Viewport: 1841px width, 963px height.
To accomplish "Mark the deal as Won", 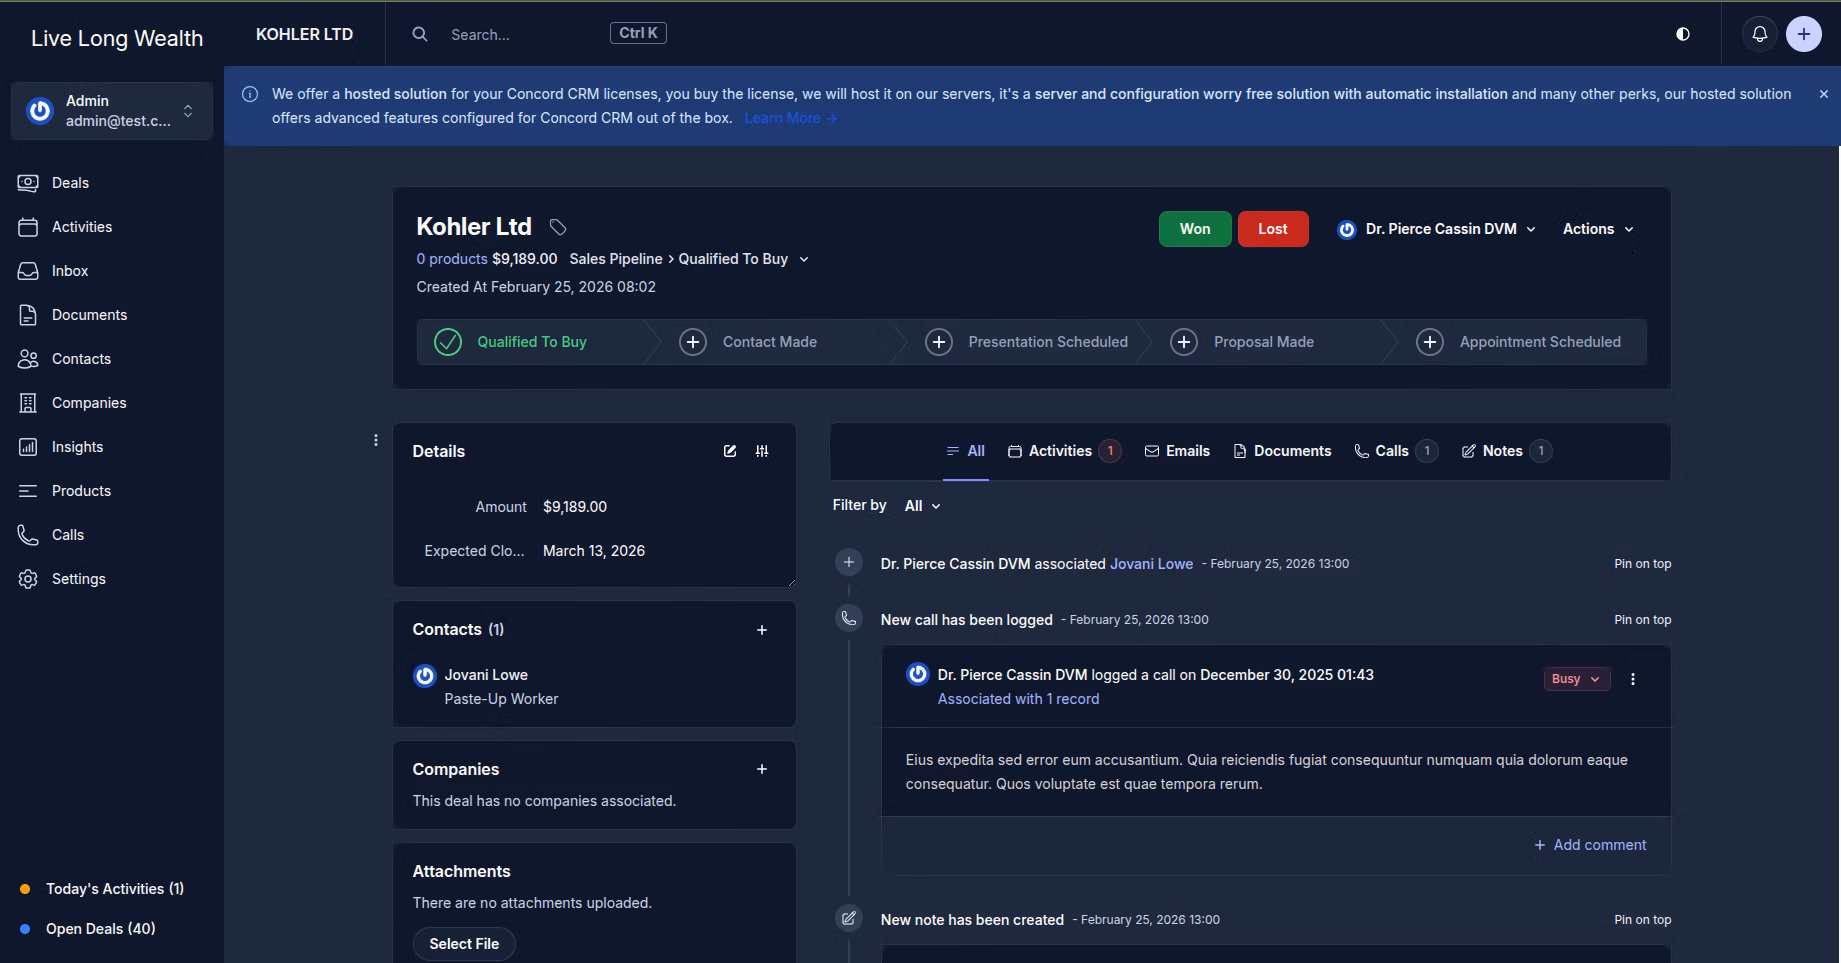I will [1194, 229].
